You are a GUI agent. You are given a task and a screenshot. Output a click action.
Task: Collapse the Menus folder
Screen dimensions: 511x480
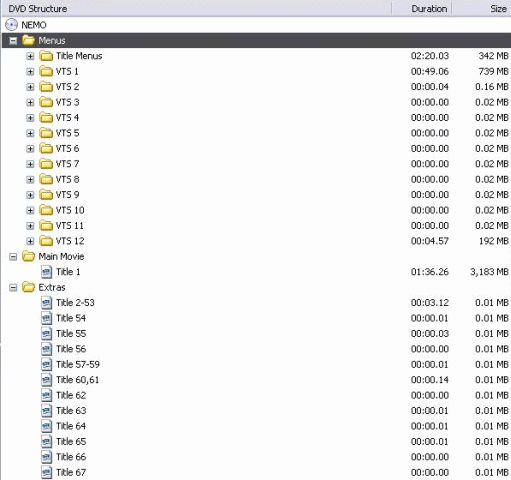tap(13, 41)
